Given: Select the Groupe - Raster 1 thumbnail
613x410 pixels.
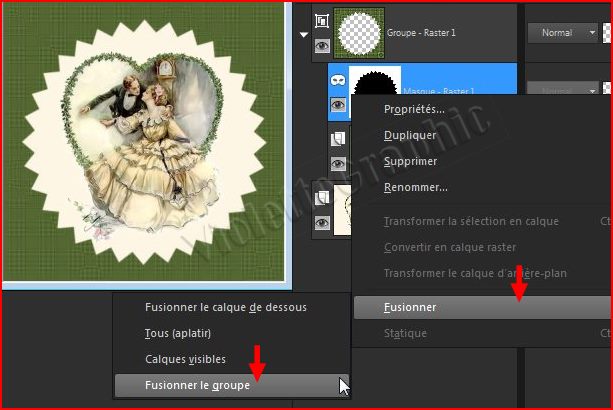Looking at the screenshot, I should pos(359,32).
